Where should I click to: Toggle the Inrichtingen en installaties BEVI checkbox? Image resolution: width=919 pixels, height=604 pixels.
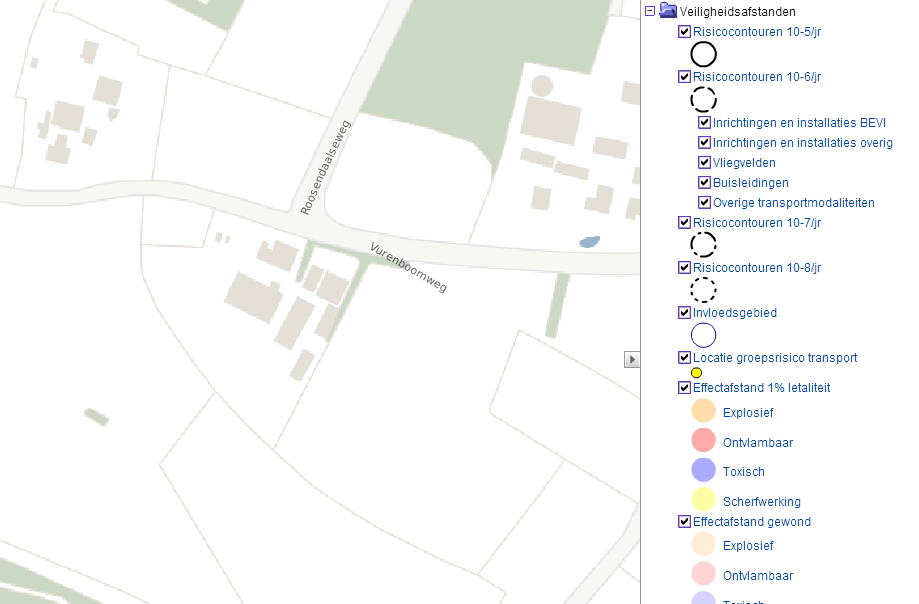(704, 121)
